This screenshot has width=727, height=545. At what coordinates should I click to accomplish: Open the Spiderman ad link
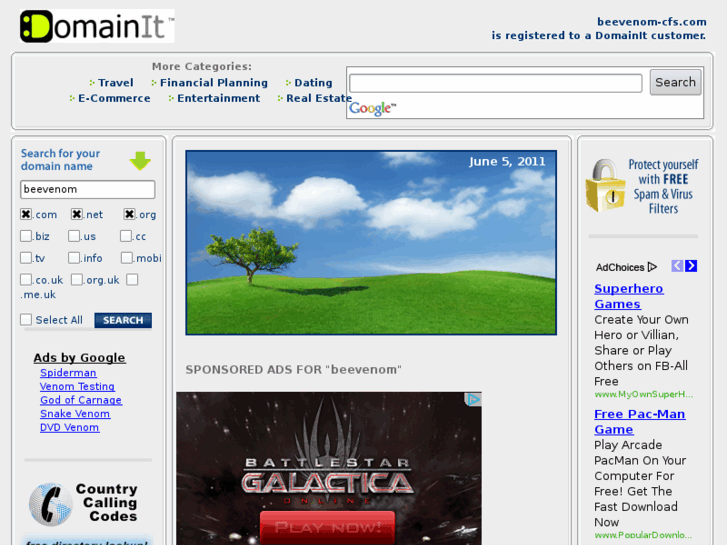click(x=68, y=373)
